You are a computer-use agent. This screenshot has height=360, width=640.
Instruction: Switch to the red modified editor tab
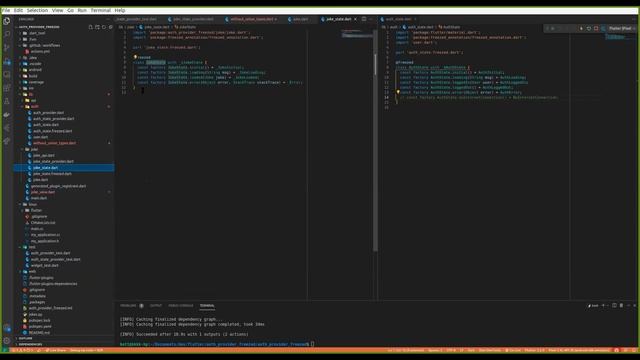click(x=251, y=19)
